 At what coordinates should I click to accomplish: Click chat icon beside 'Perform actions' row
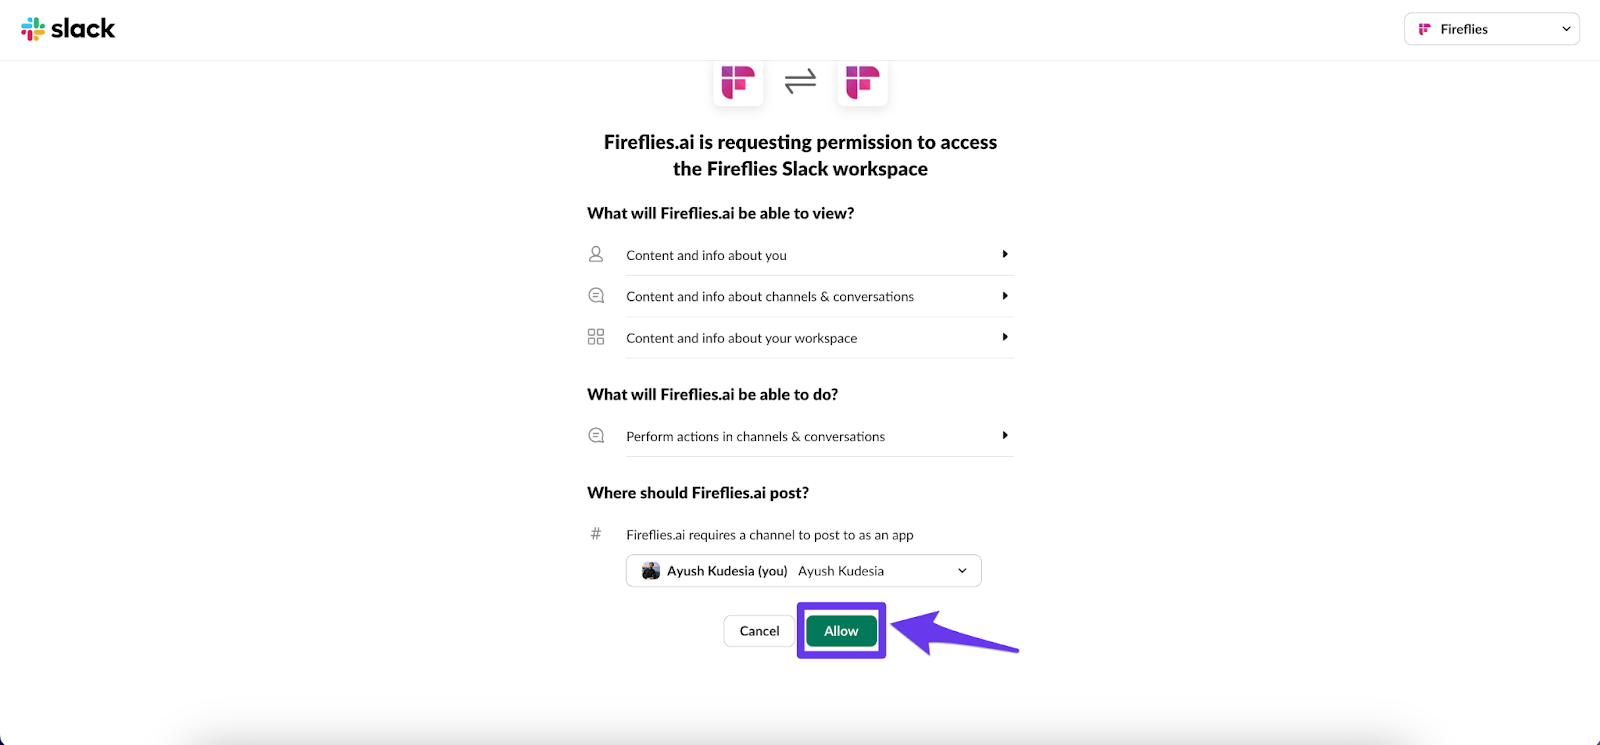596,436
